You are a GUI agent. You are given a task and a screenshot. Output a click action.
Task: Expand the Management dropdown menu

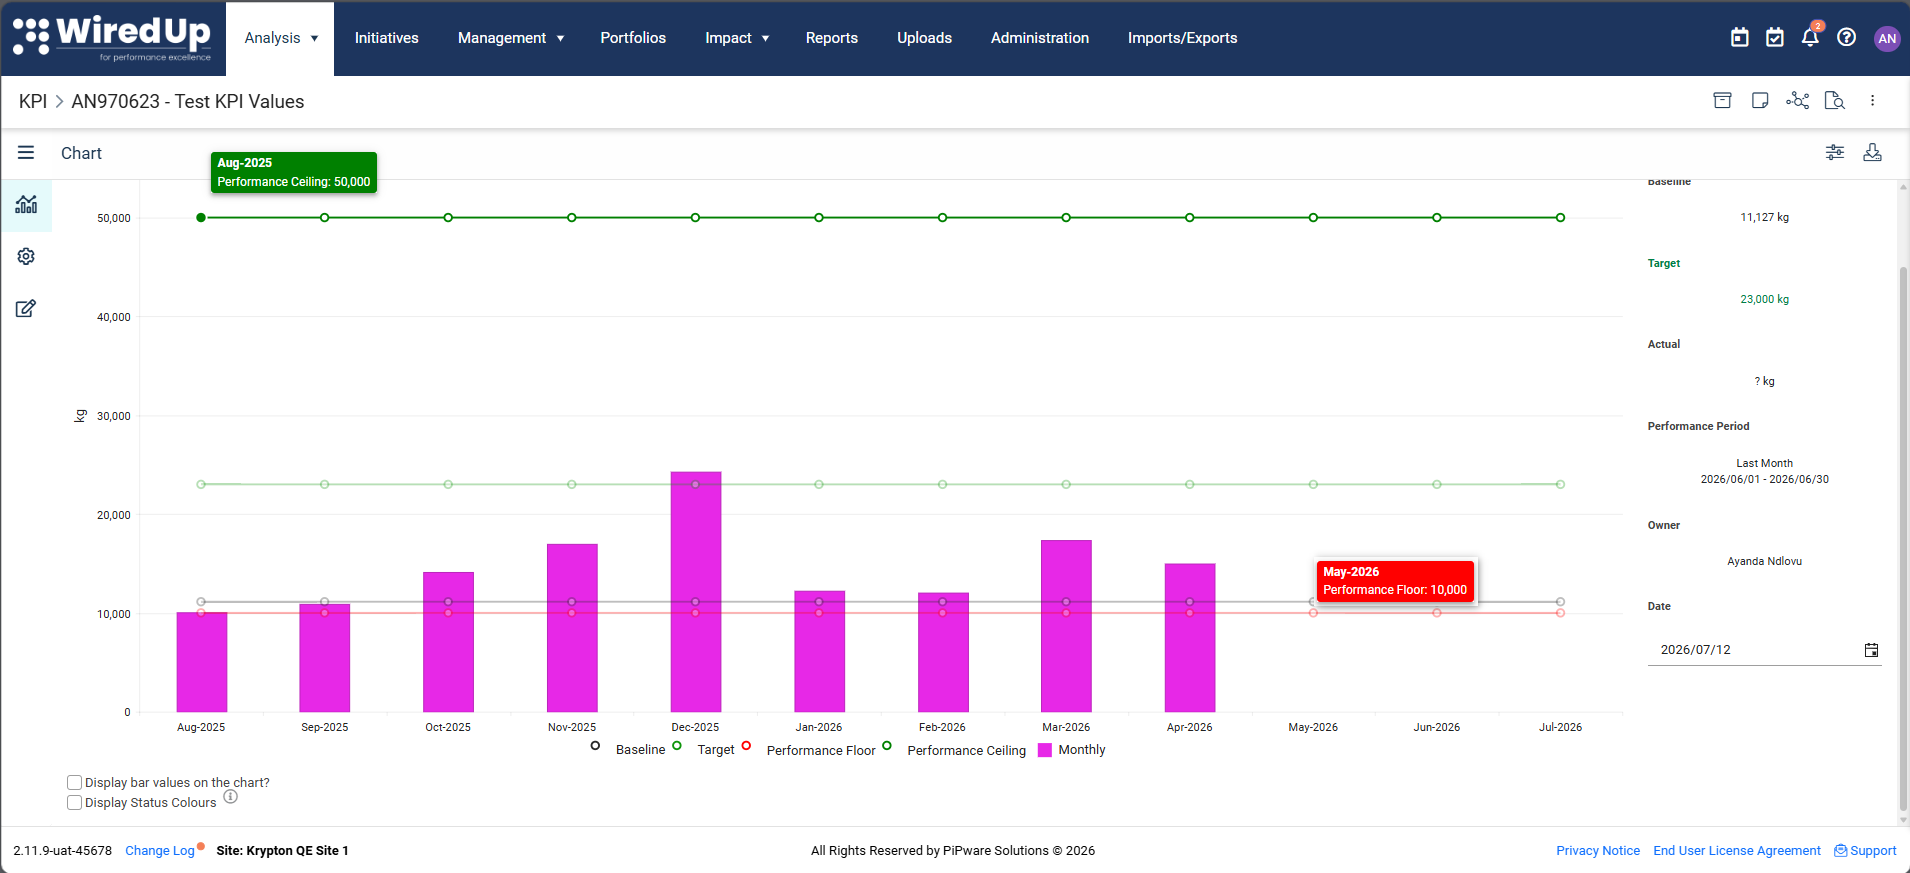511,38
